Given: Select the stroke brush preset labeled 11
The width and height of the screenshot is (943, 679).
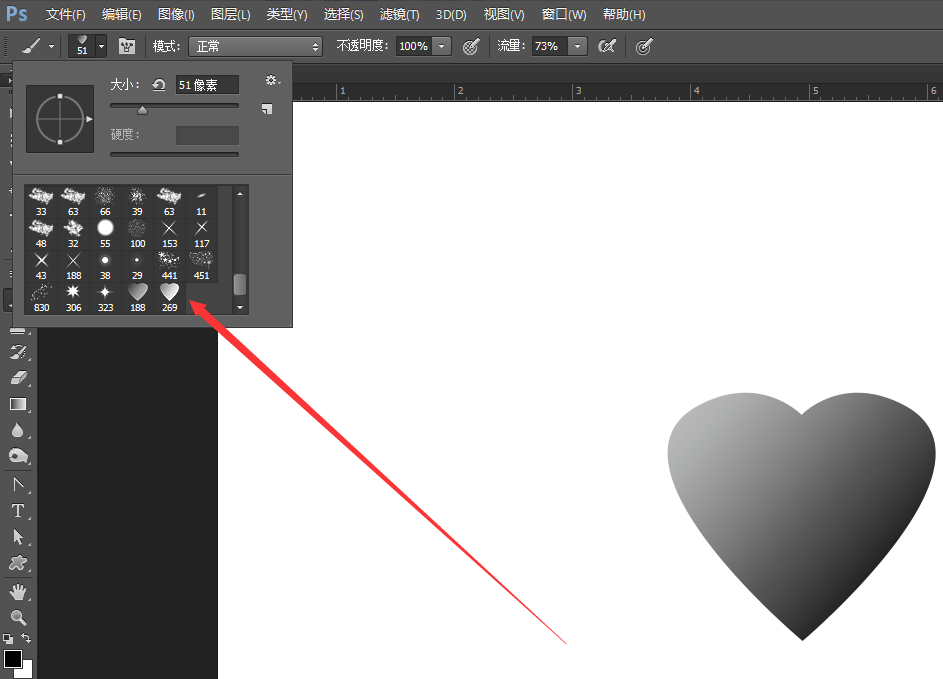Looking at the screenshot, I should click(201, 202).
